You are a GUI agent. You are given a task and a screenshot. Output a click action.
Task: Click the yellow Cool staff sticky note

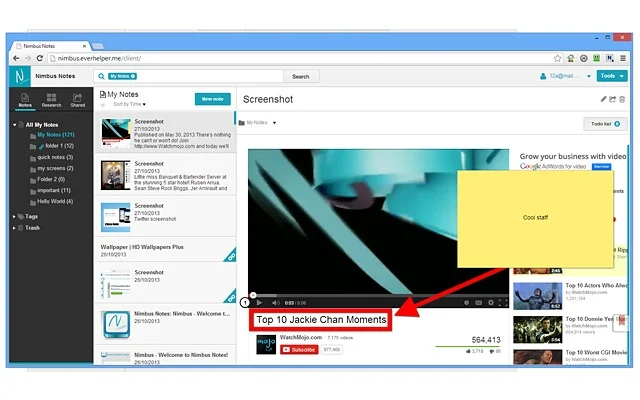click(x=535, y=219)
